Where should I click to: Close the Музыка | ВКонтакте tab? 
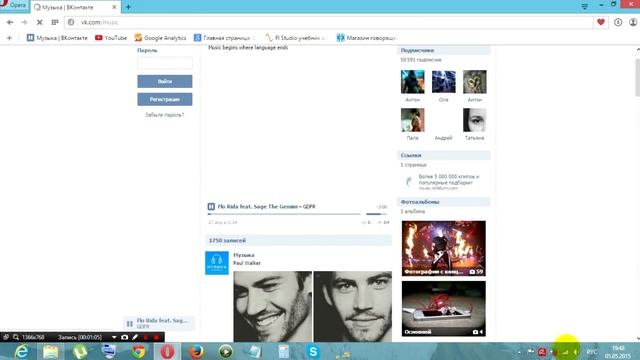click(x=114, y=7)
